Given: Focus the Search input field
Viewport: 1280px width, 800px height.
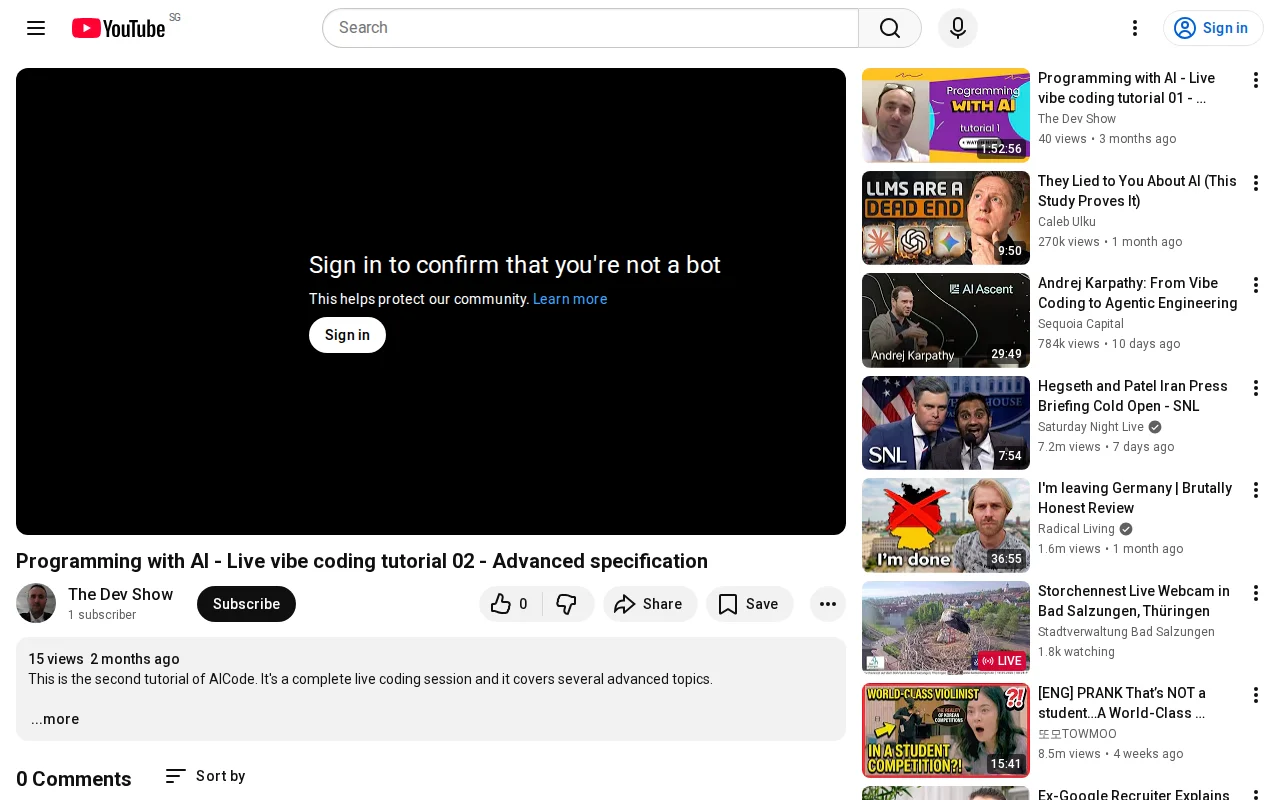Looking at the screenshot, I should (x=590, y=28).
